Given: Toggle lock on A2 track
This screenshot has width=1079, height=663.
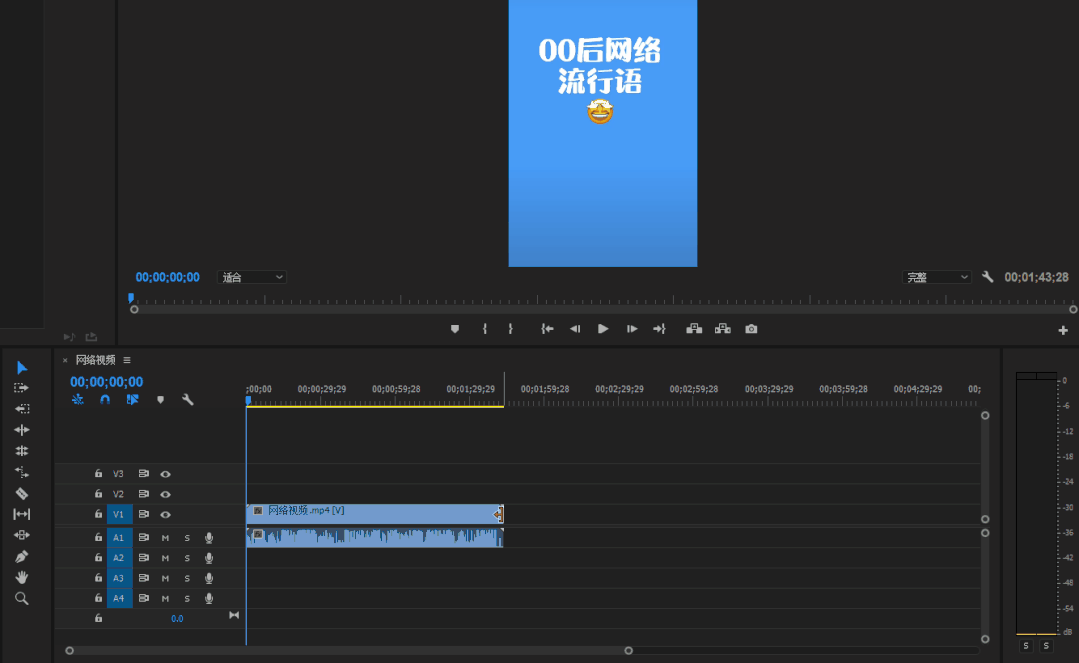Looking at the screenshot, I should (98, 558).
